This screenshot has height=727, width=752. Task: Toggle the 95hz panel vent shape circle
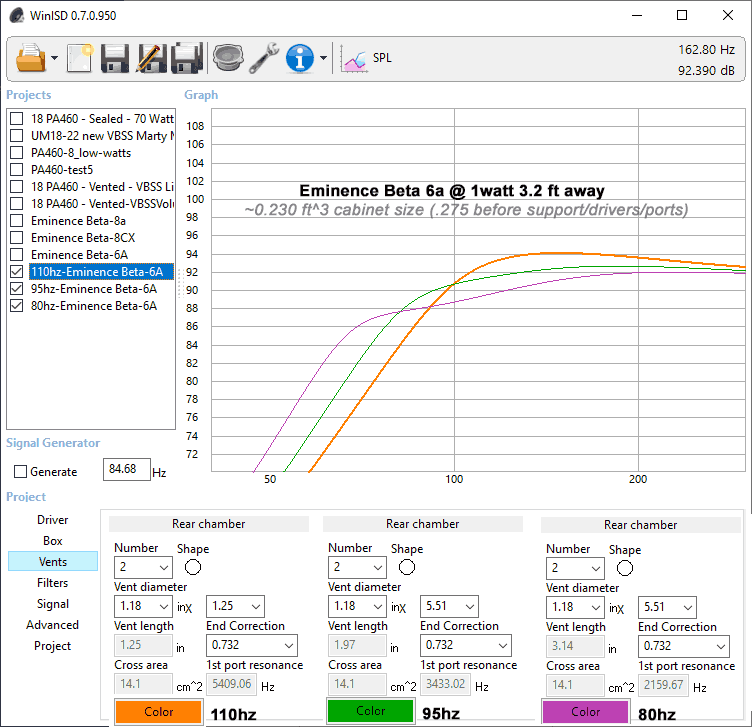pyautogui.click(x=407, y=567)
